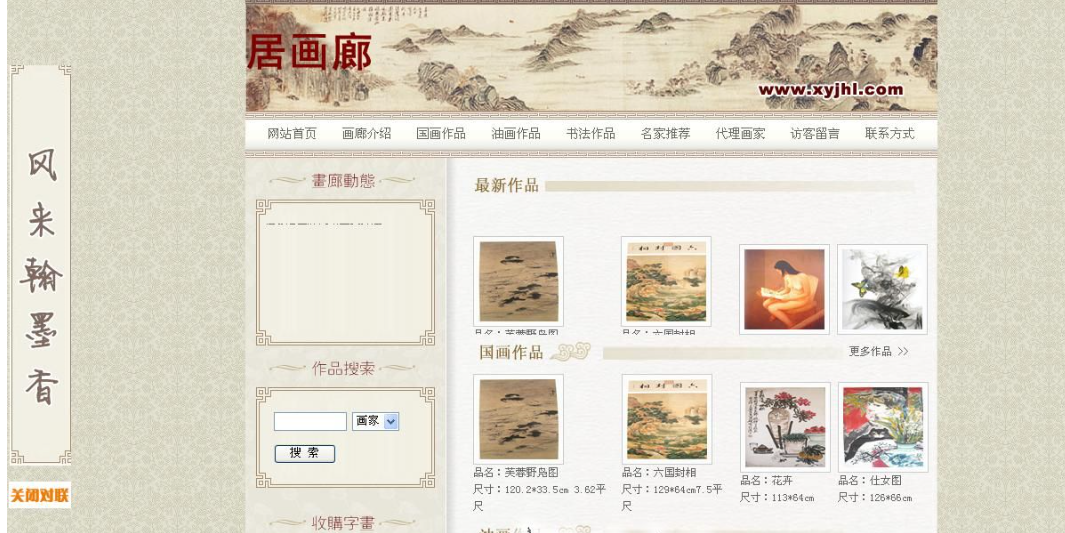
Task: Open the 代理画家 page
Action: coord(740,134)
